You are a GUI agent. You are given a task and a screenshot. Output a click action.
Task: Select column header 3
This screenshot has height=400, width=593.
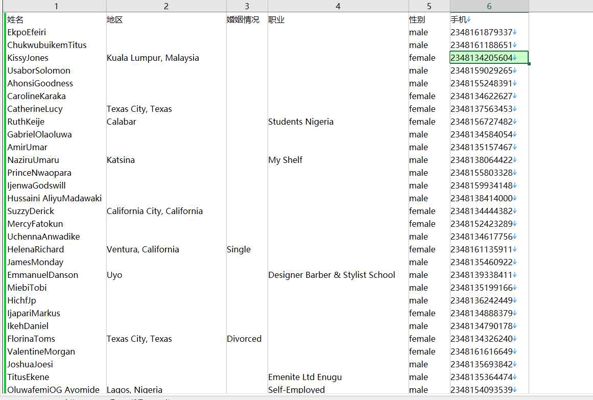tap(247, 6)
